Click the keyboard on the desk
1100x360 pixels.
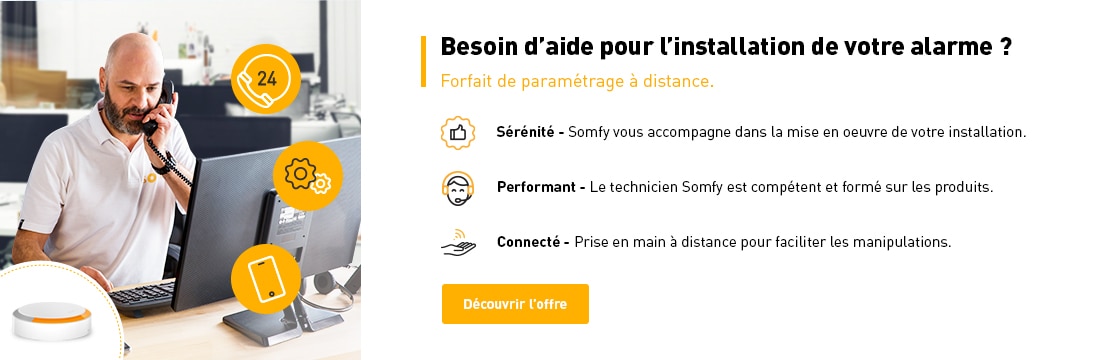tap(144, 297)
